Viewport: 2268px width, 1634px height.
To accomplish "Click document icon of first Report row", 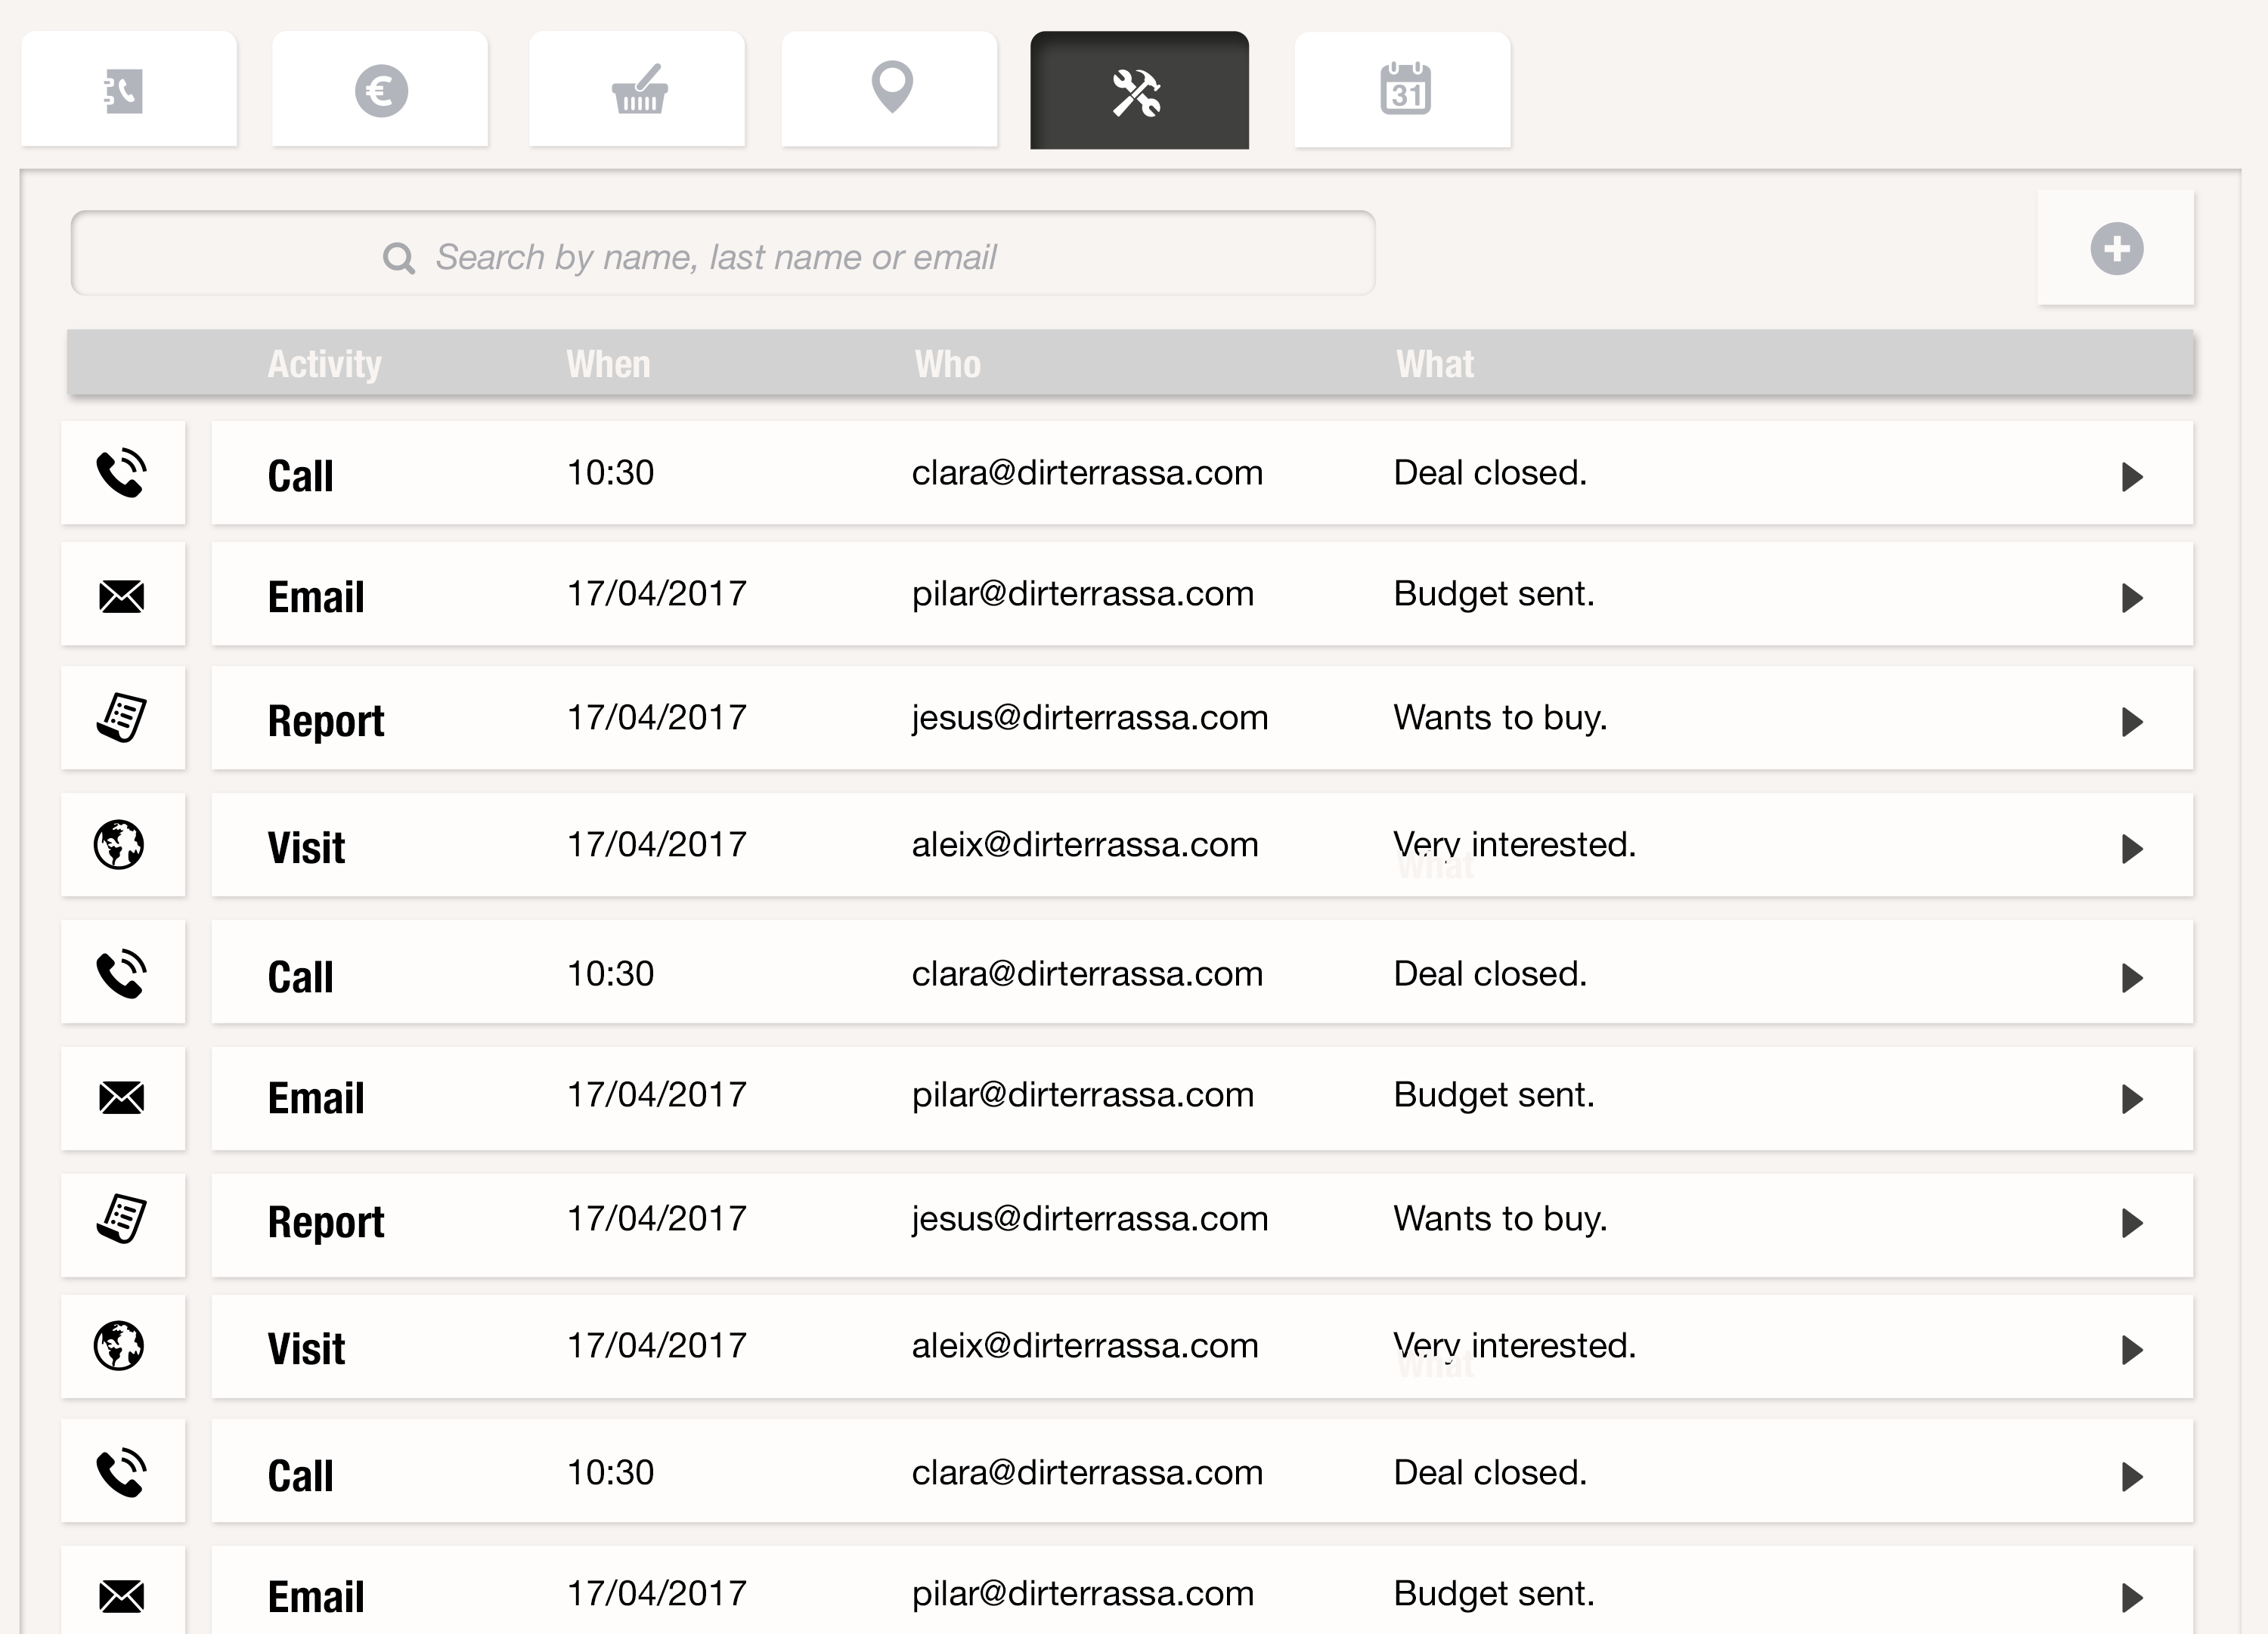I will click(x=123, y=718).
